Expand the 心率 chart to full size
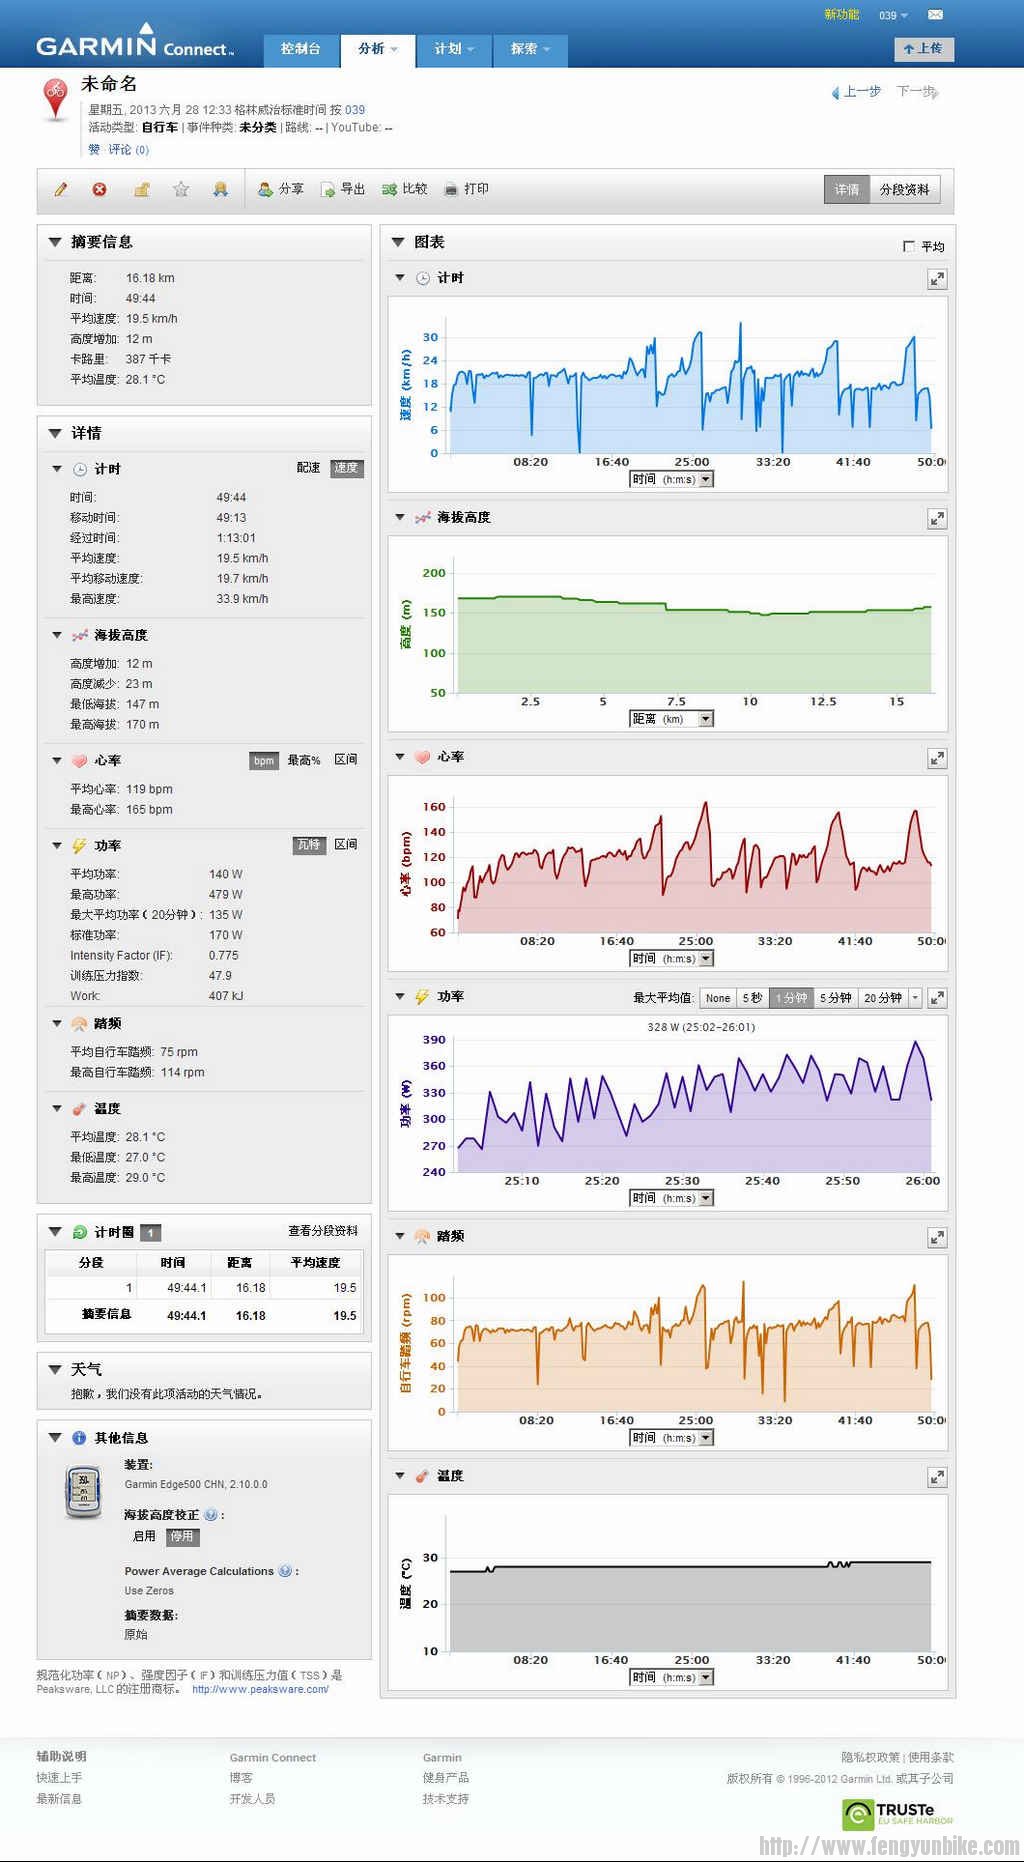 coord(937,758)
